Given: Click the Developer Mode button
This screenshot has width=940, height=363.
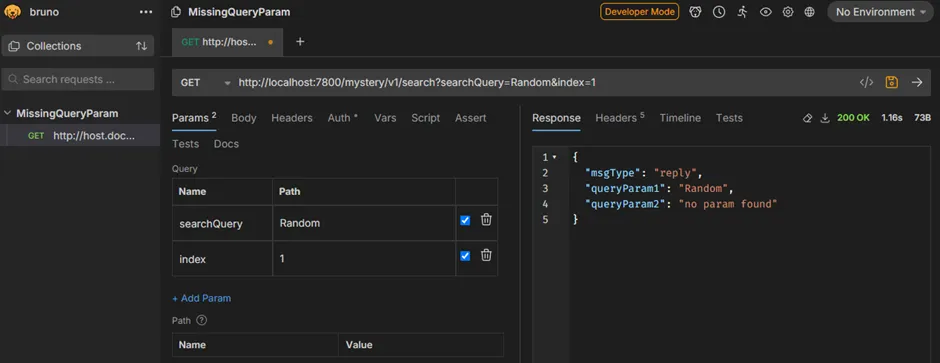Looking at the screenshot, I should (640, 12).
